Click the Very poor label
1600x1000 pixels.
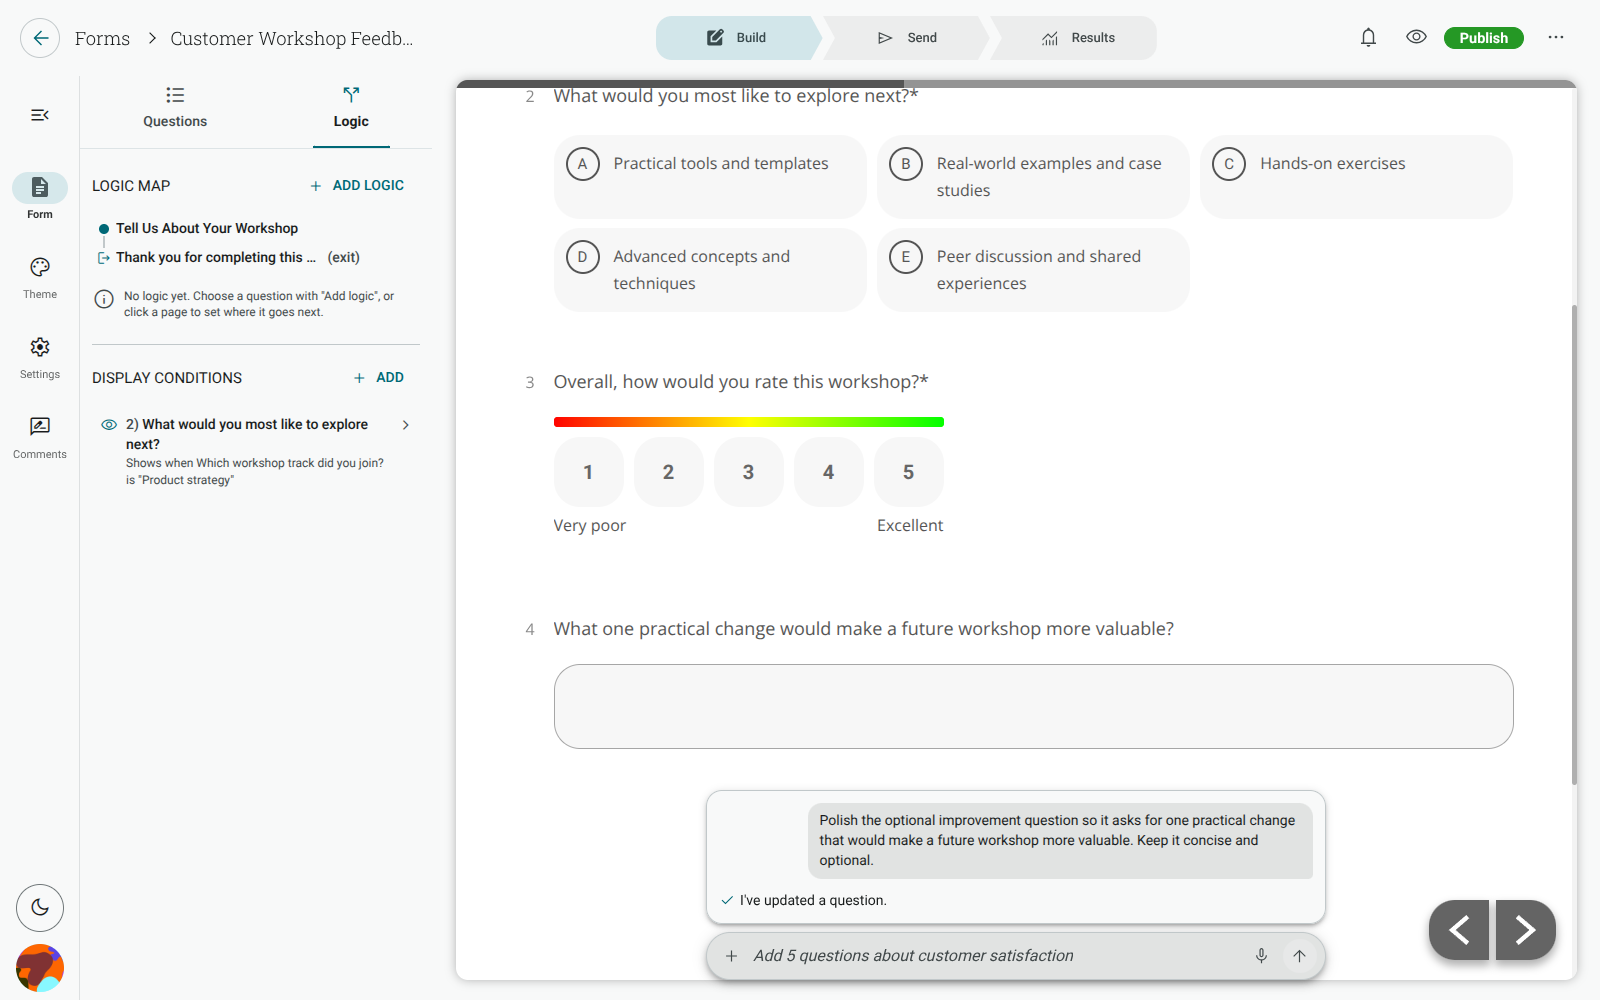pos(590,526)
